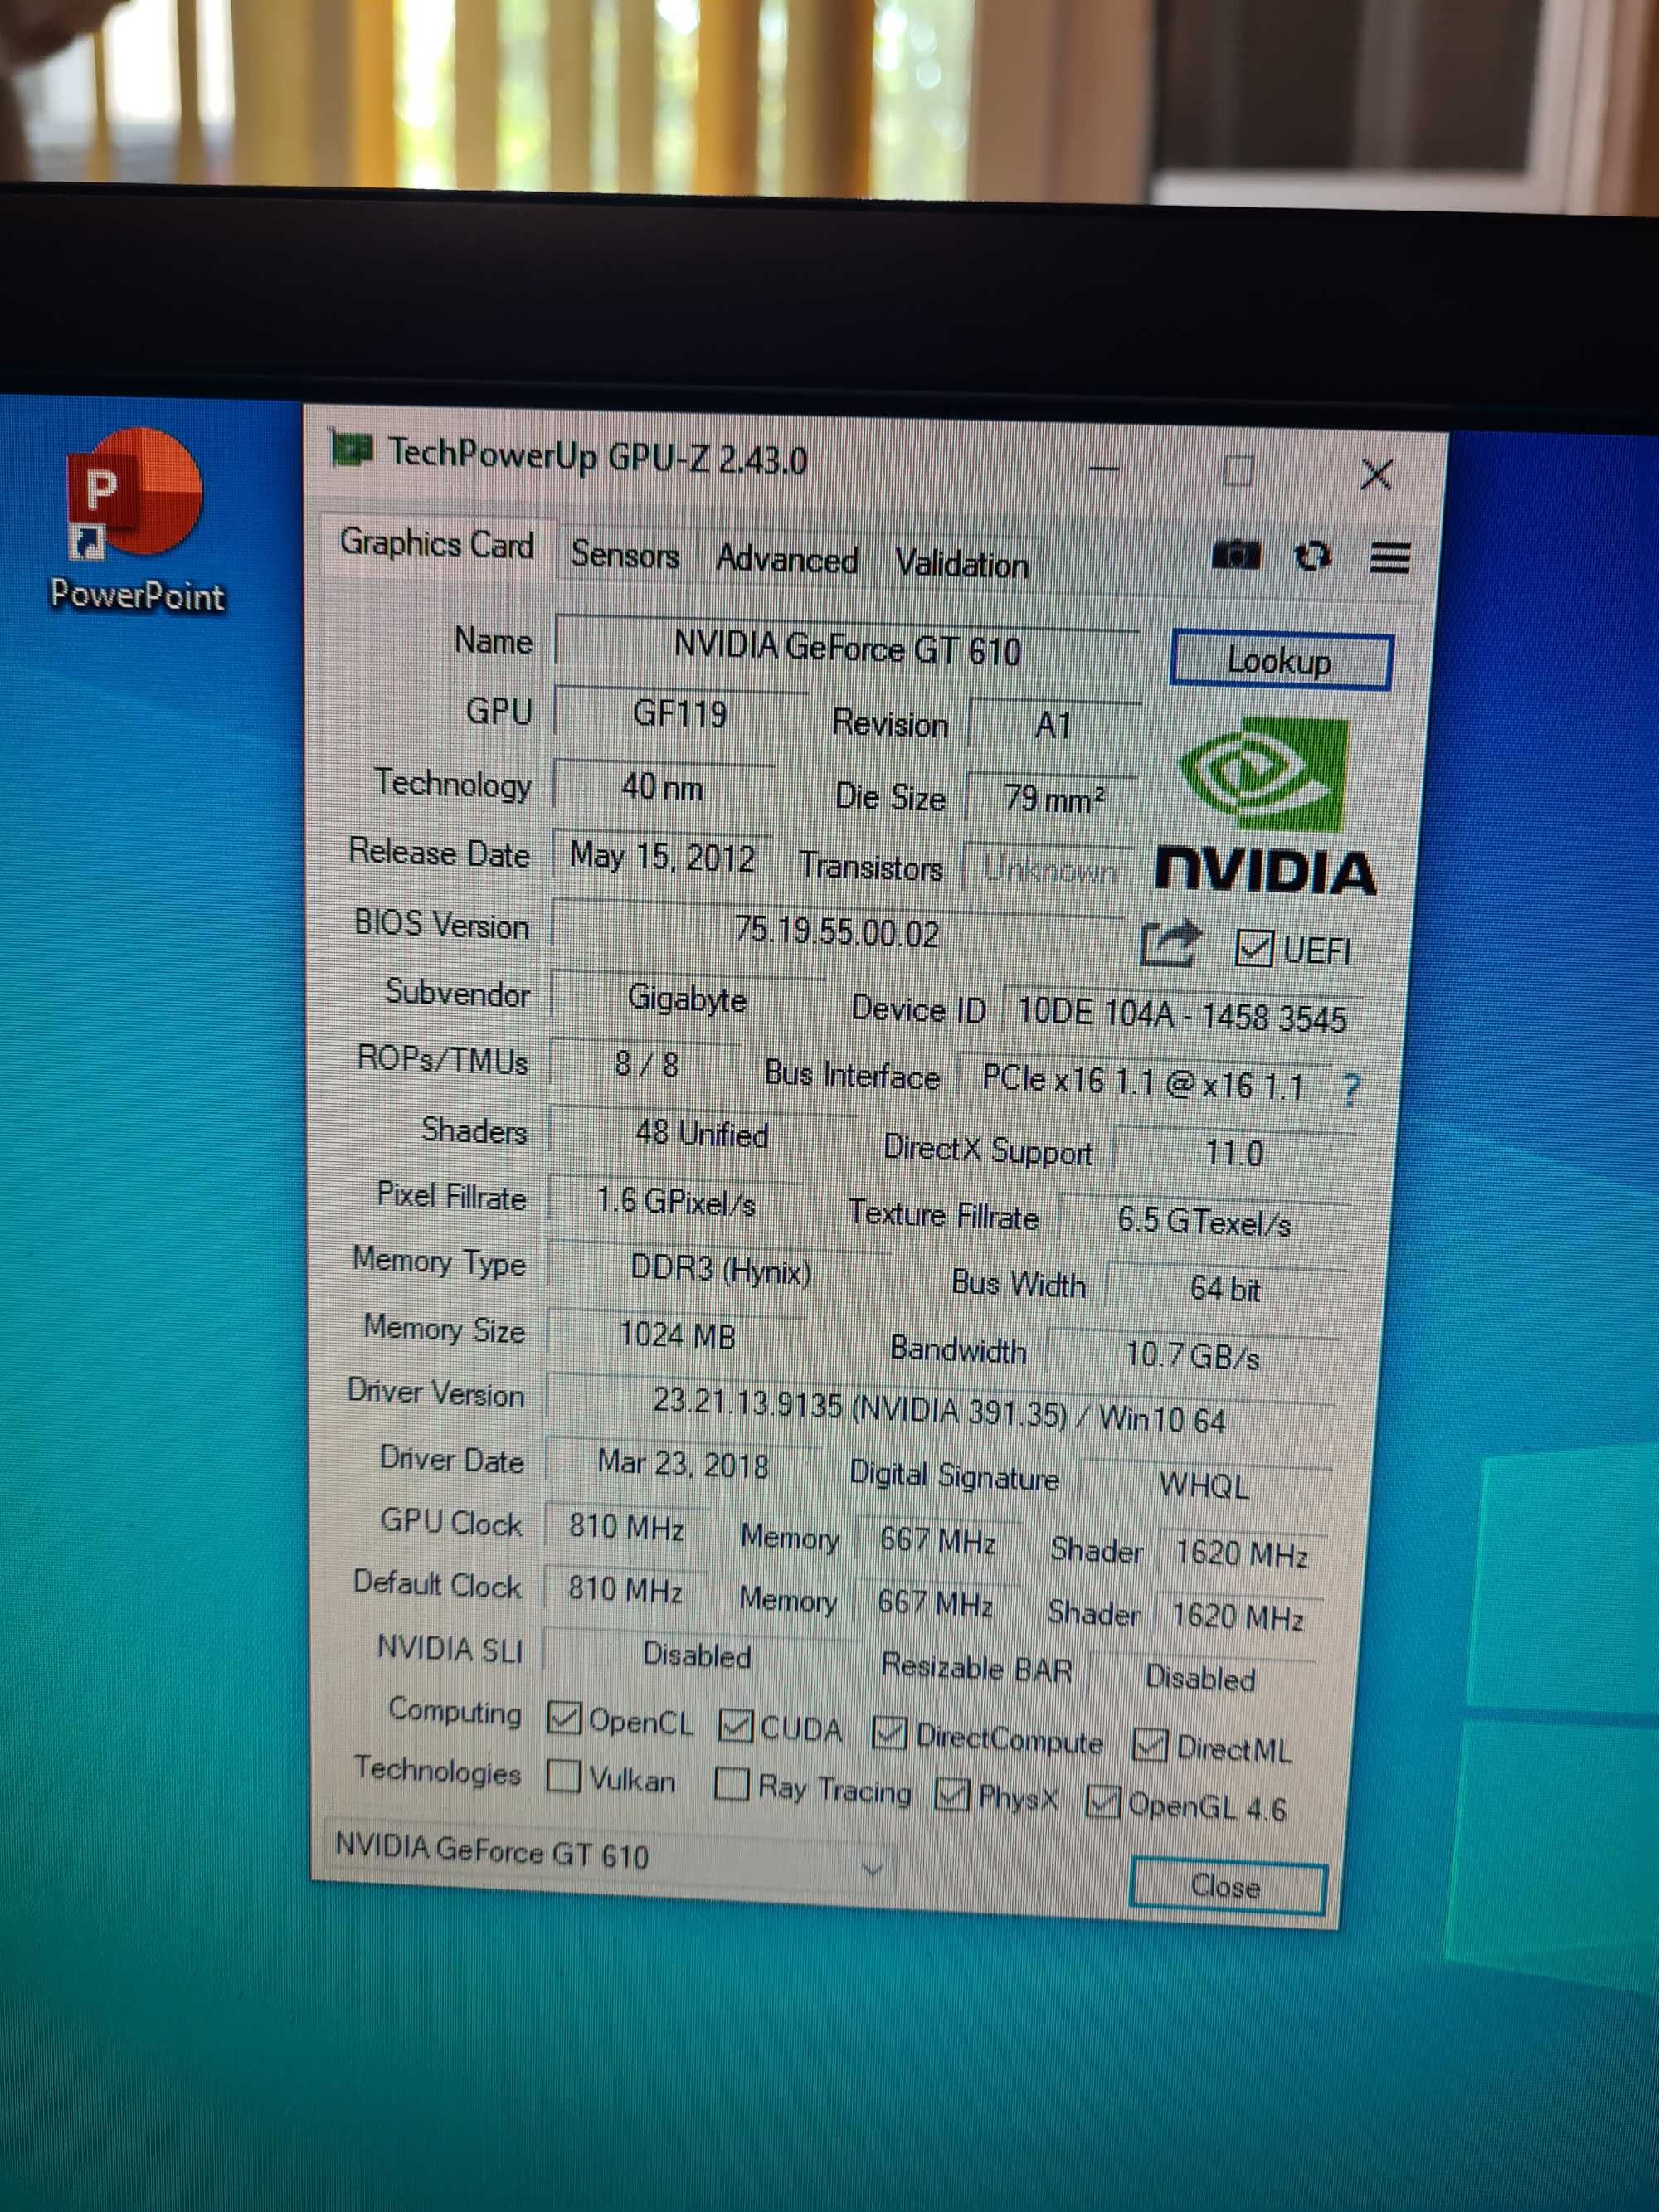Click the GPU Clock field 810 MHz
The width and height of the screenshot is (1659, 2212).
click(626, 1527)
